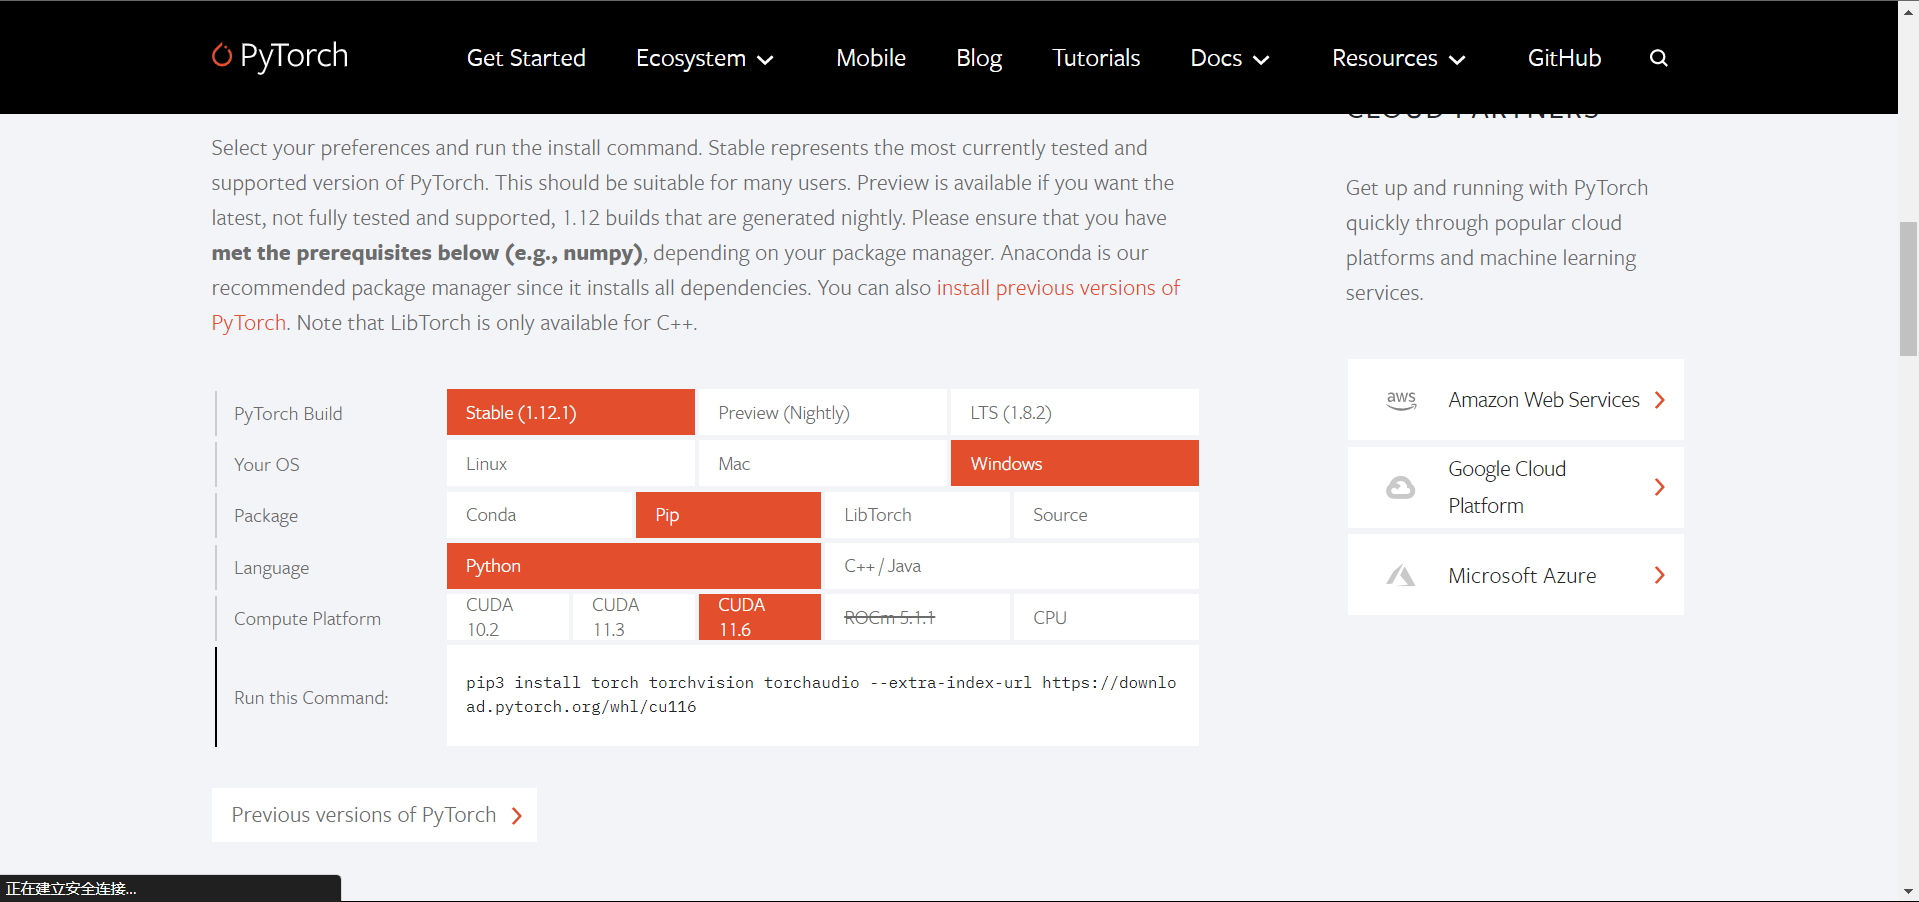Select CPU compute platform
Viewport: 1919px width, 902px height.
[x=1105, y=618]
